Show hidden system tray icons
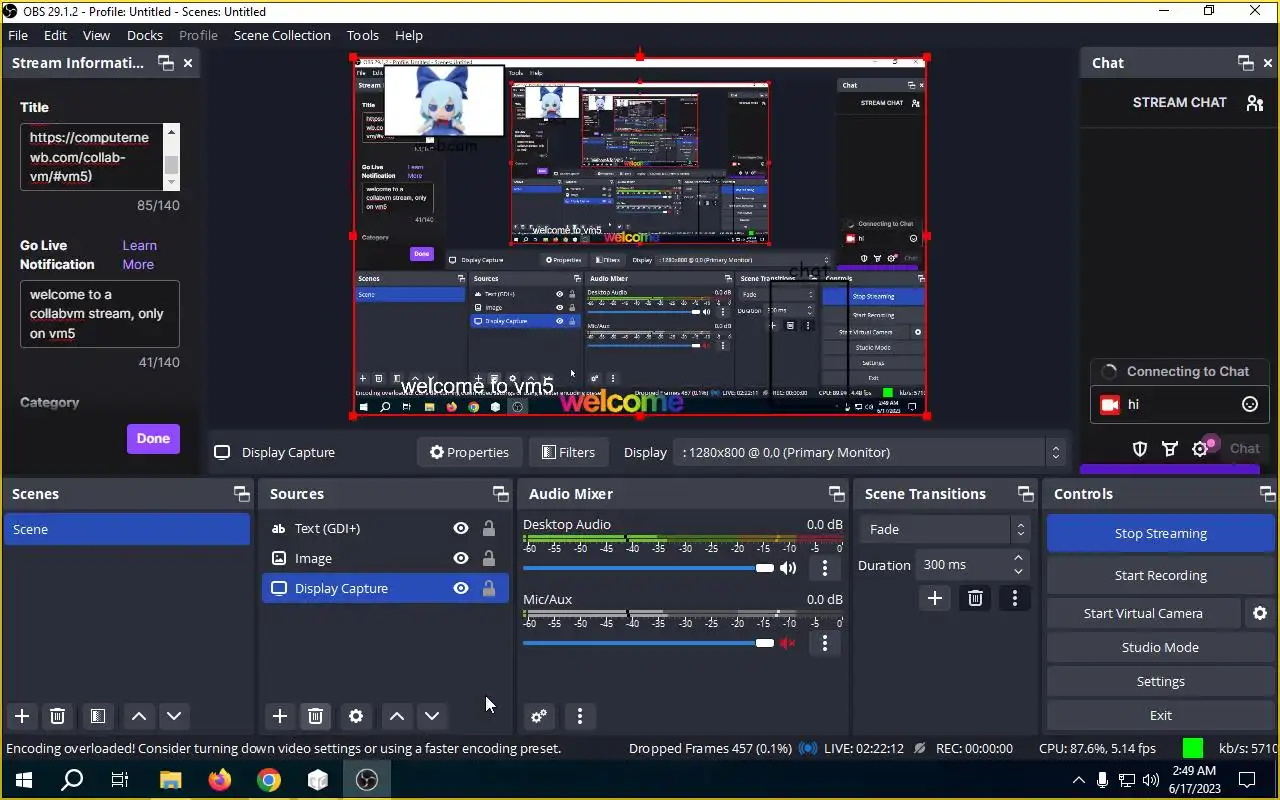1280x800 pixels. [x=1078, y=780]
